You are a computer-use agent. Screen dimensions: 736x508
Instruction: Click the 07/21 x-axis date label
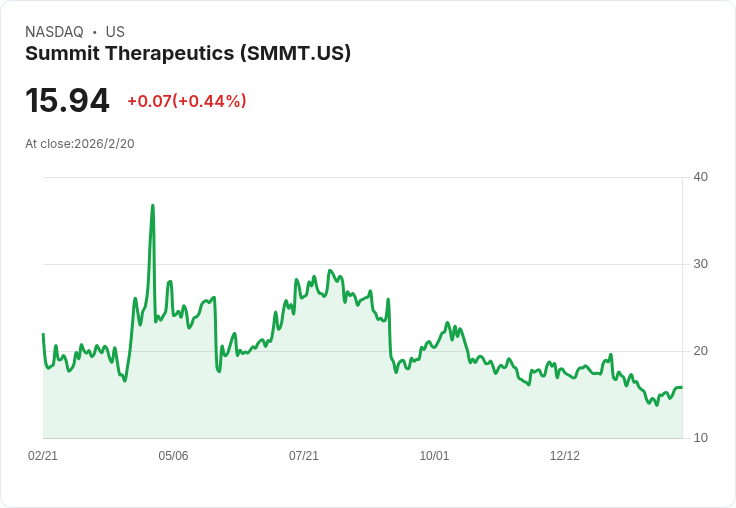(304, 455)
